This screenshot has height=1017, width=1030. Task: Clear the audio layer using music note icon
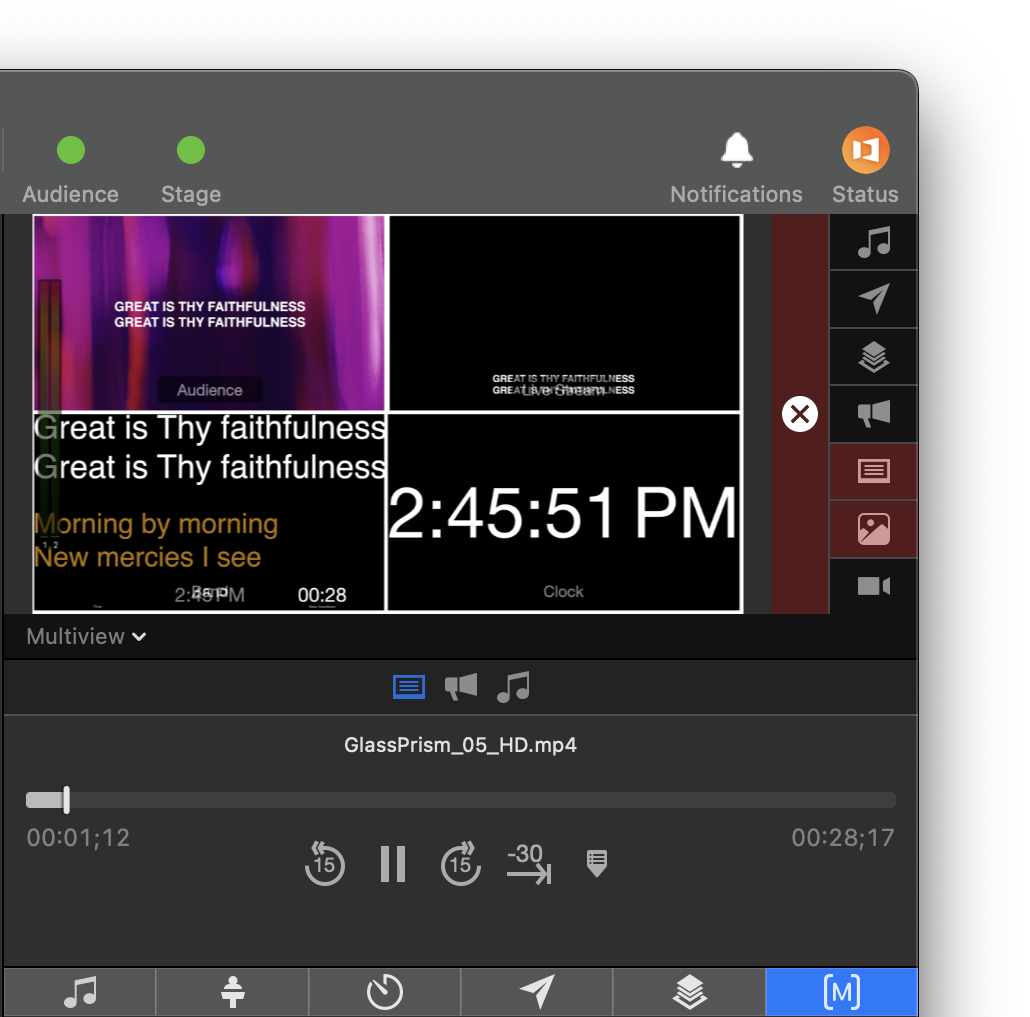[x=873, y=242]
